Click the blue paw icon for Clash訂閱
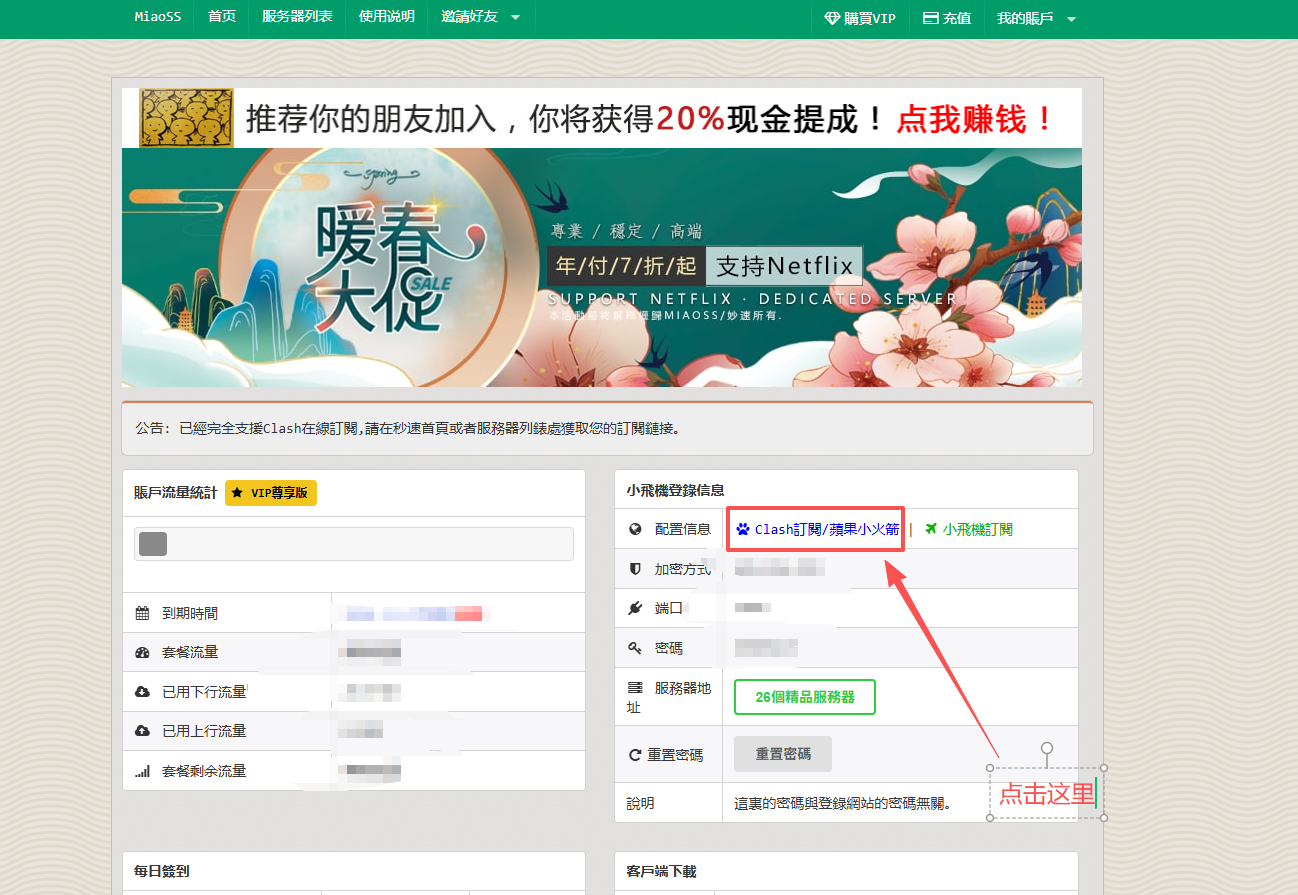Viewport: 1298px width, 895px height. pyautogui.click(x=742, y=529)
